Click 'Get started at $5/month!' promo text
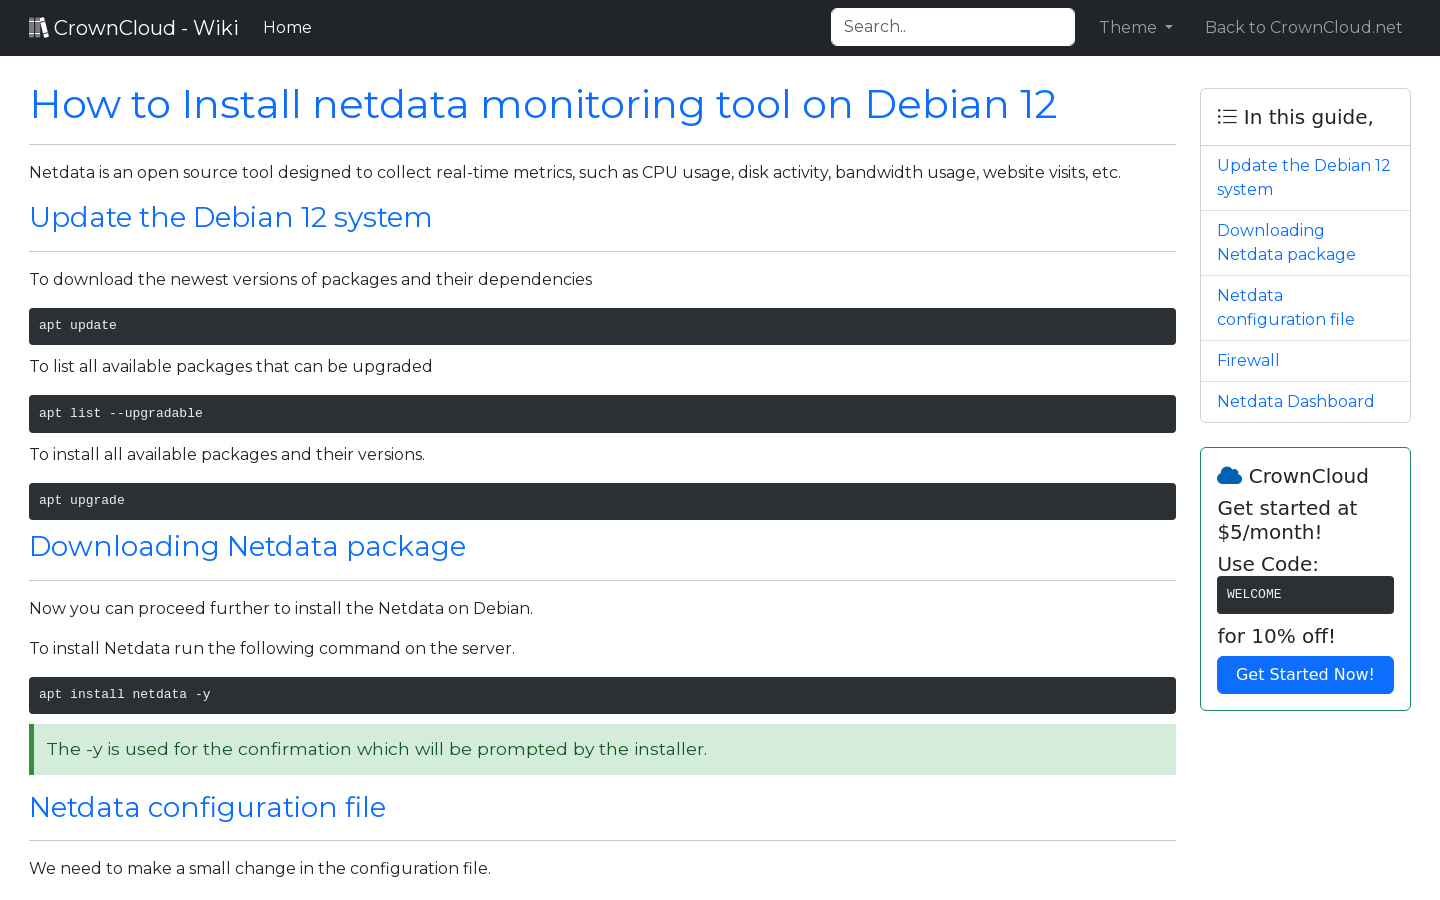This screenshot has height=900, width=1440. (1287, 520)
